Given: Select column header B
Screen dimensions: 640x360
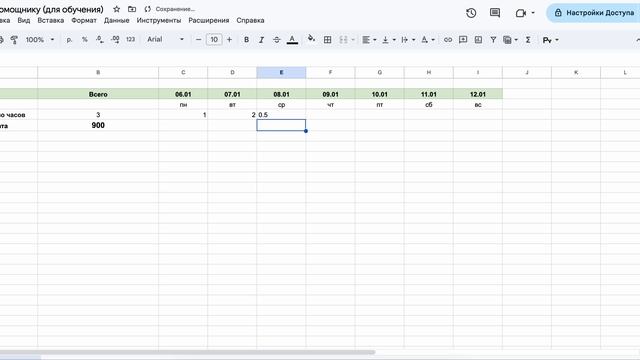Looking at the screenshot, I should 98,72.
